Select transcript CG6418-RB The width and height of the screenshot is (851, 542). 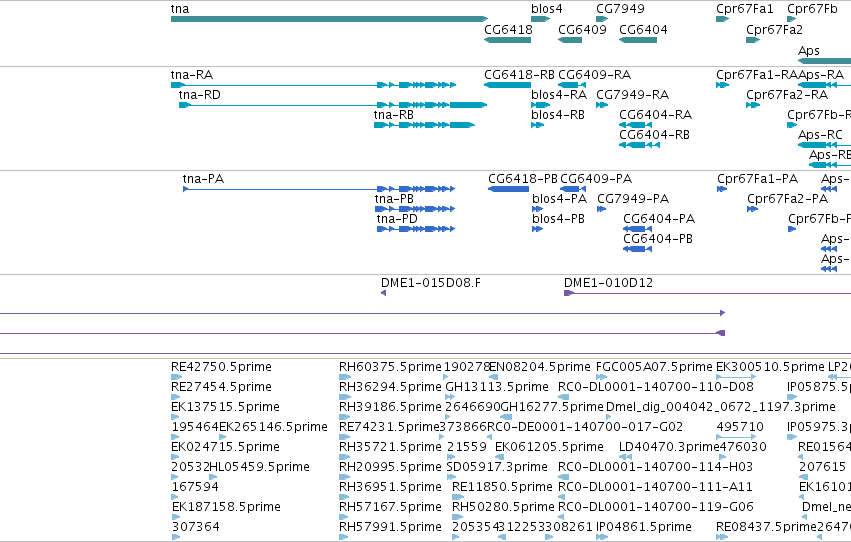pyautogui.click(x=507, y=85)
